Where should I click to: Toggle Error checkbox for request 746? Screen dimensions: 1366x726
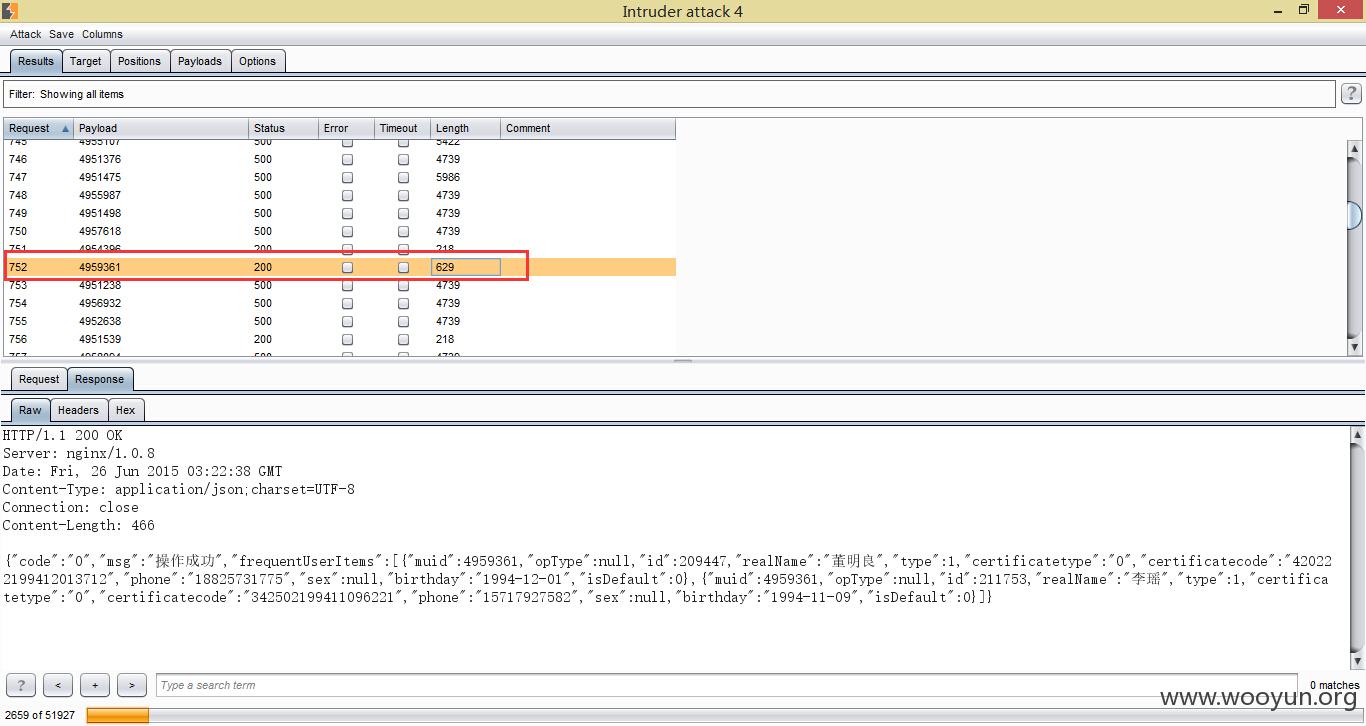point(347,159)
